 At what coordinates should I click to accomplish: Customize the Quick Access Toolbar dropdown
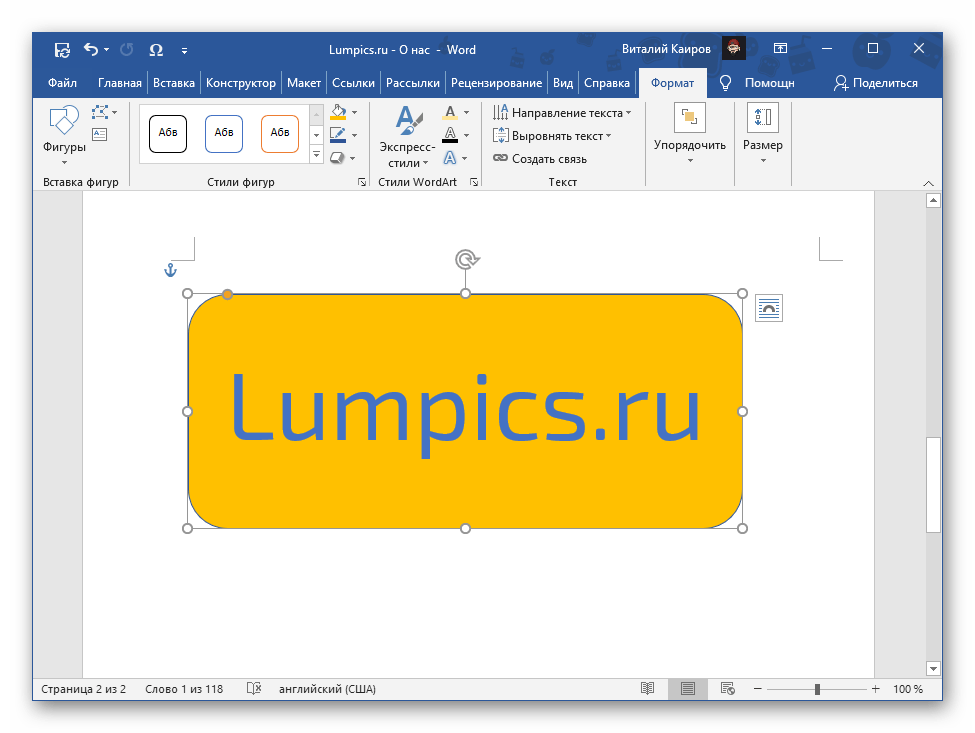click(x=184, y=51)
